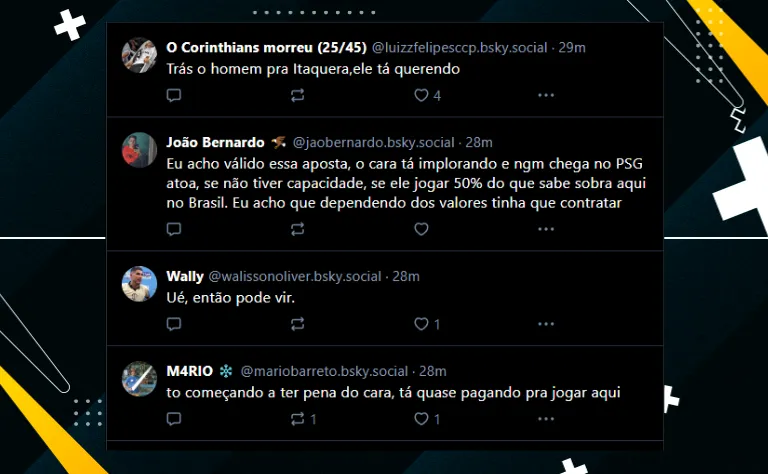Image resolution: width=768 pixels, height=474 pixels.
Task: Open three-dot menu on João Bernardo's post
Action: click(546, 229)
